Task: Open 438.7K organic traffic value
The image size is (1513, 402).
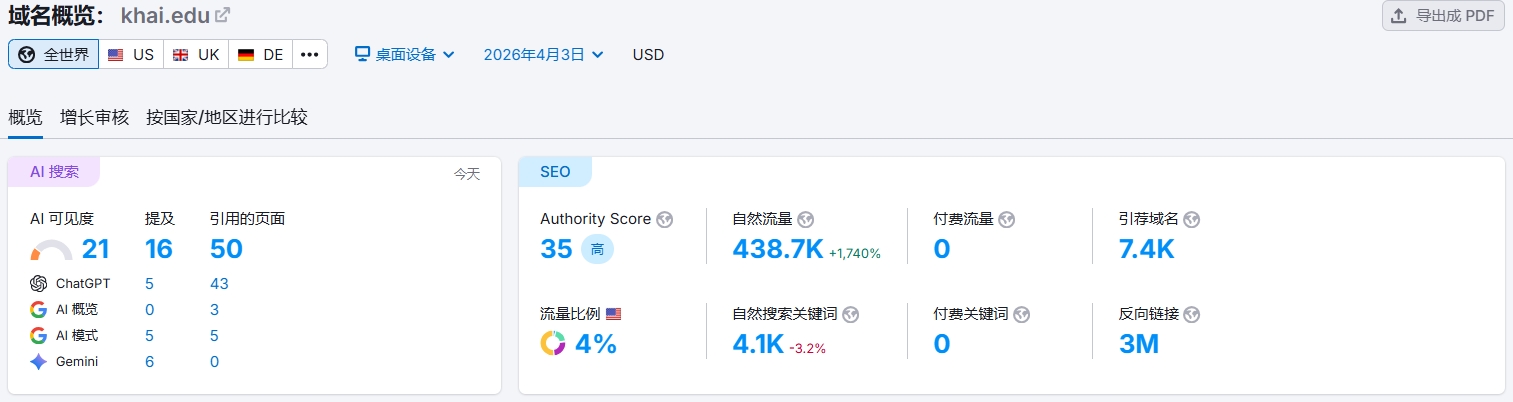Action: click(x=778, y=249)
